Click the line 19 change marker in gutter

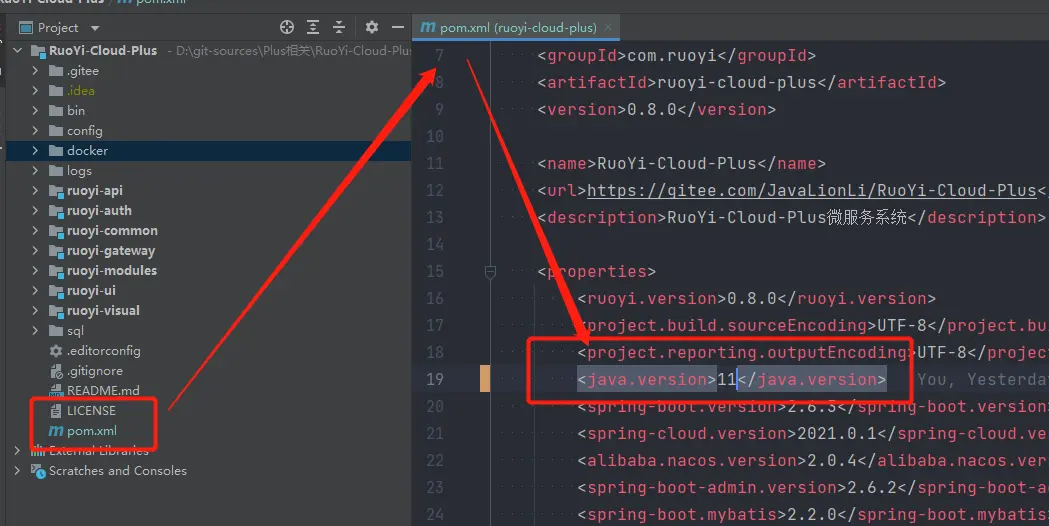485,379
